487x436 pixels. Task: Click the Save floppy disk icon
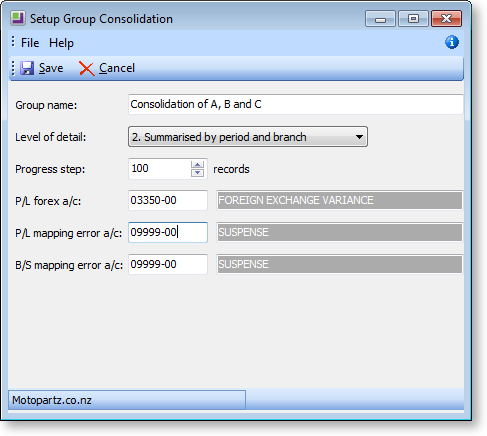click(27, 68)
